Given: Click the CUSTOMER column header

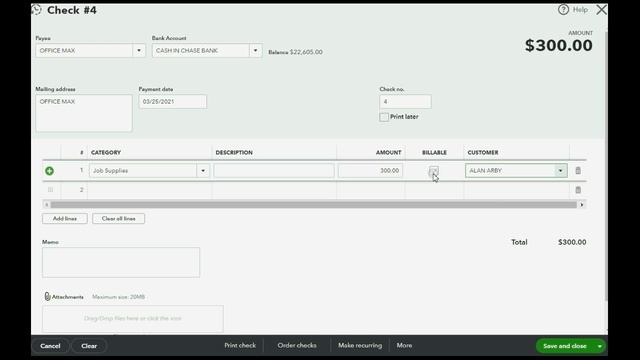Looking at the screenshot, I should click(x=483, y=153).
